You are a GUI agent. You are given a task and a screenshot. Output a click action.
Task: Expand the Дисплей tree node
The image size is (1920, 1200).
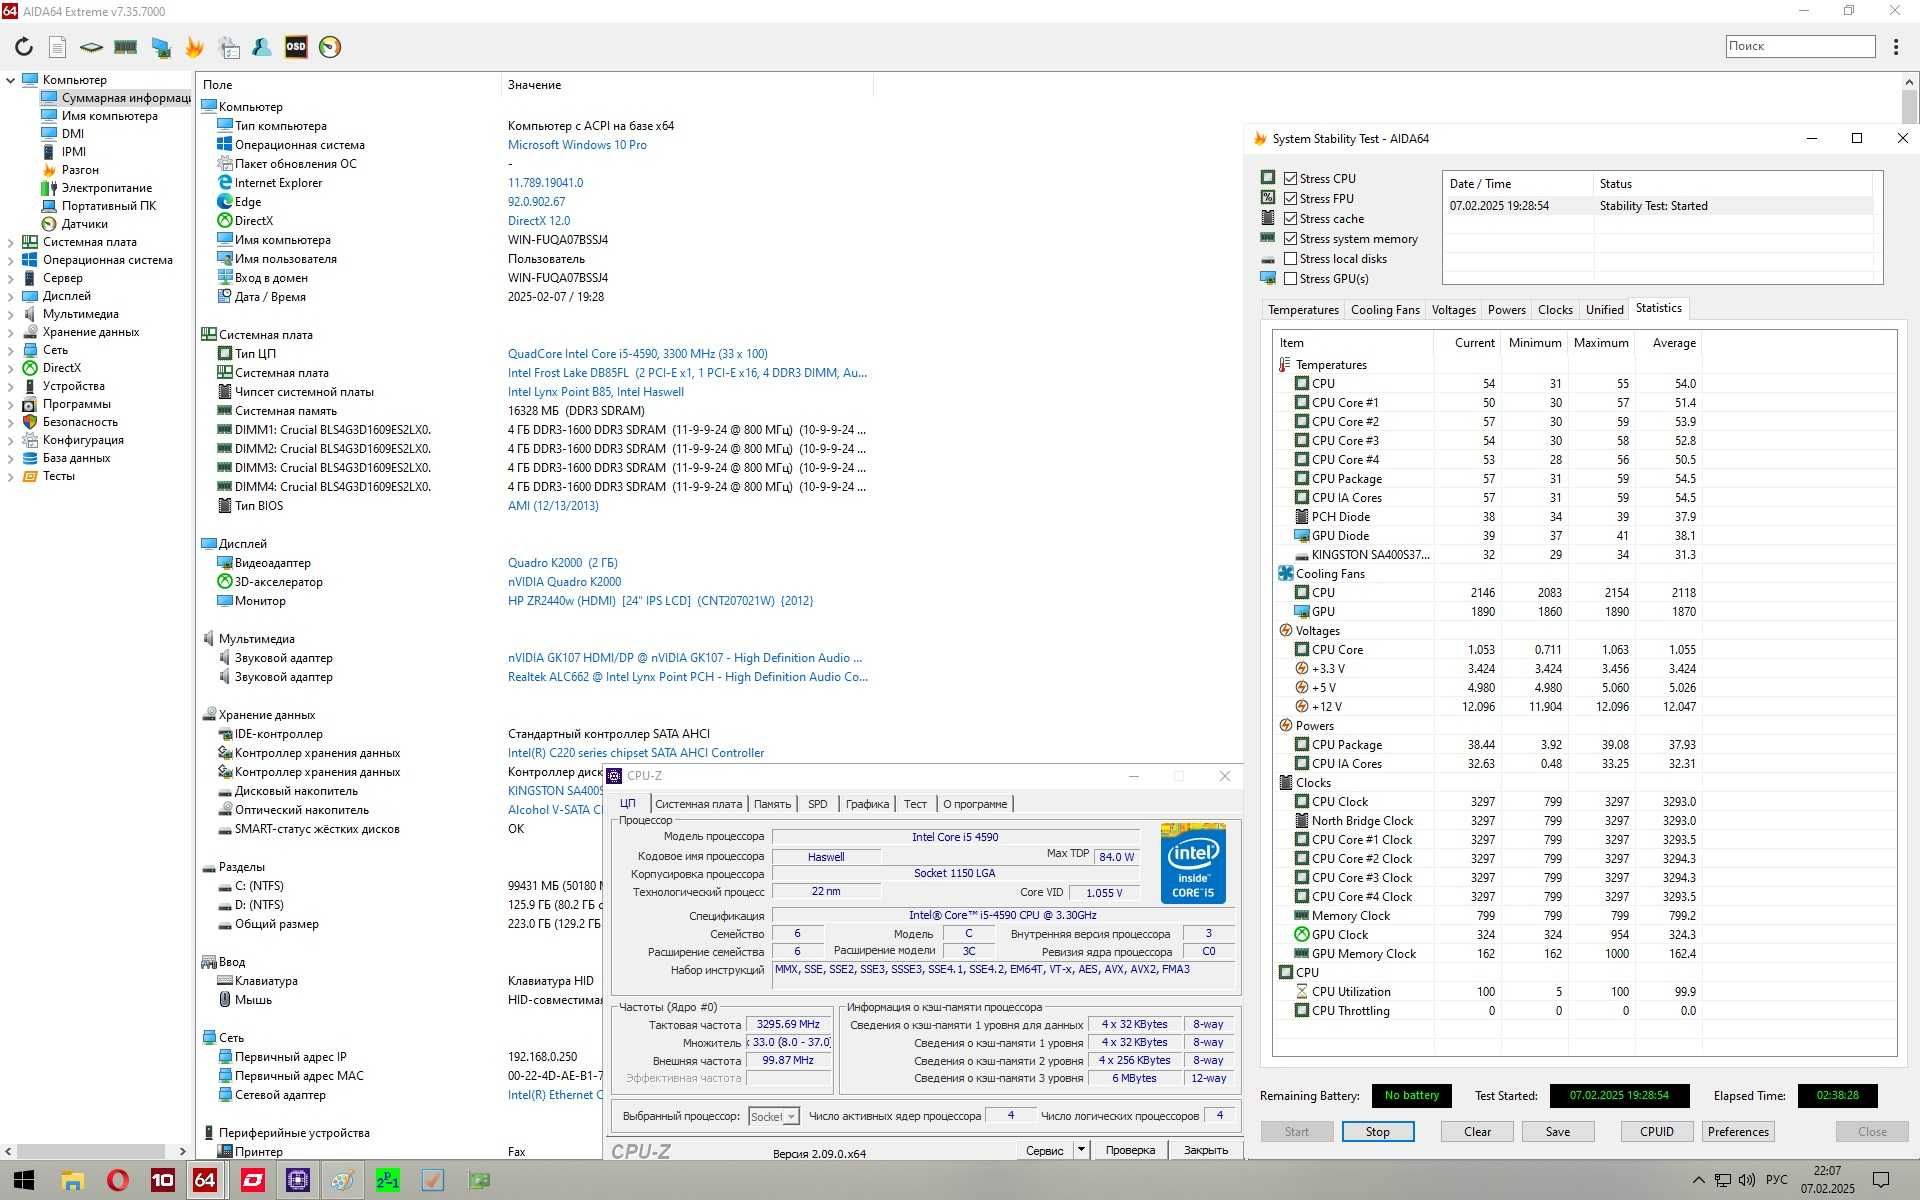[x=11, y=296]
